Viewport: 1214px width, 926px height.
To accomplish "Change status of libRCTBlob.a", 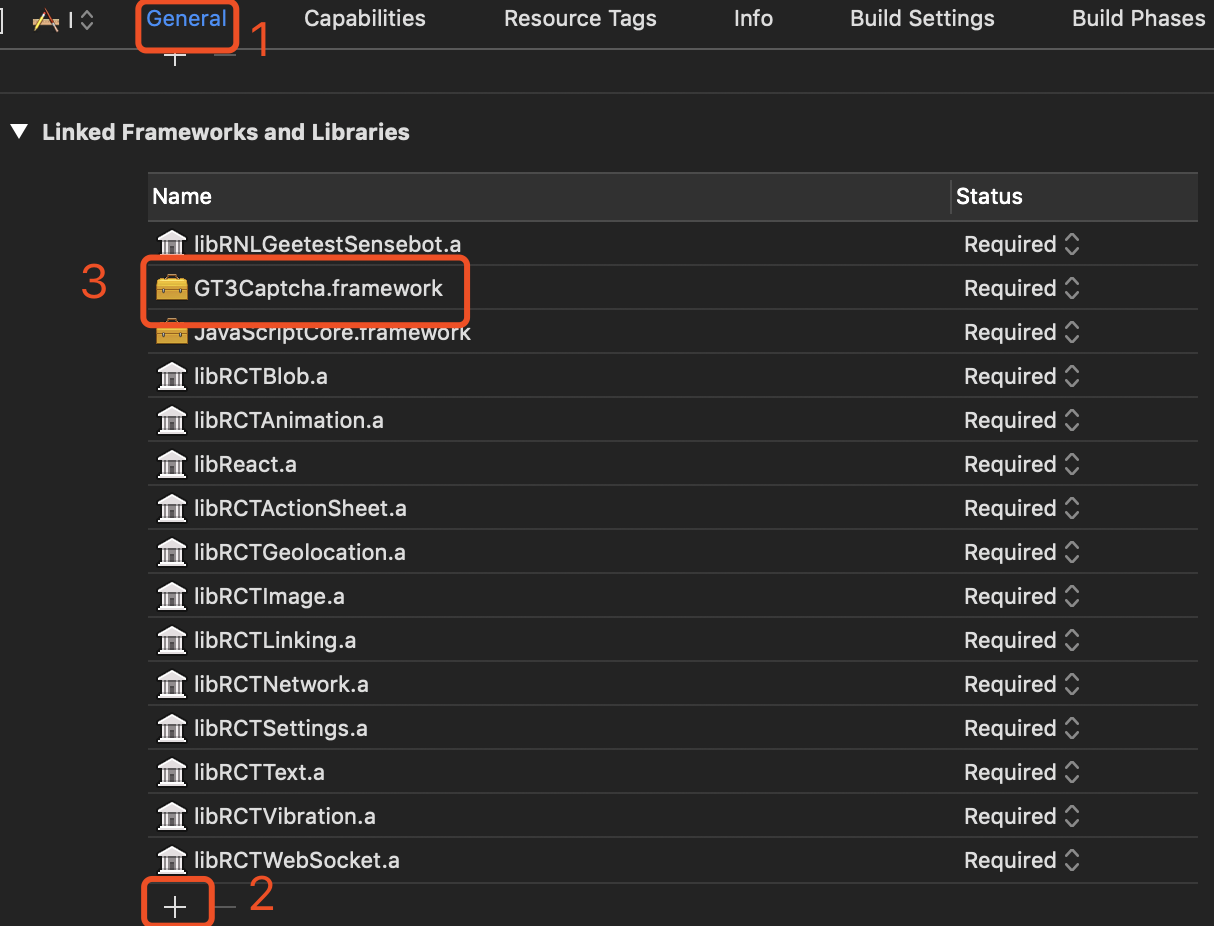I will [1022, 376].
